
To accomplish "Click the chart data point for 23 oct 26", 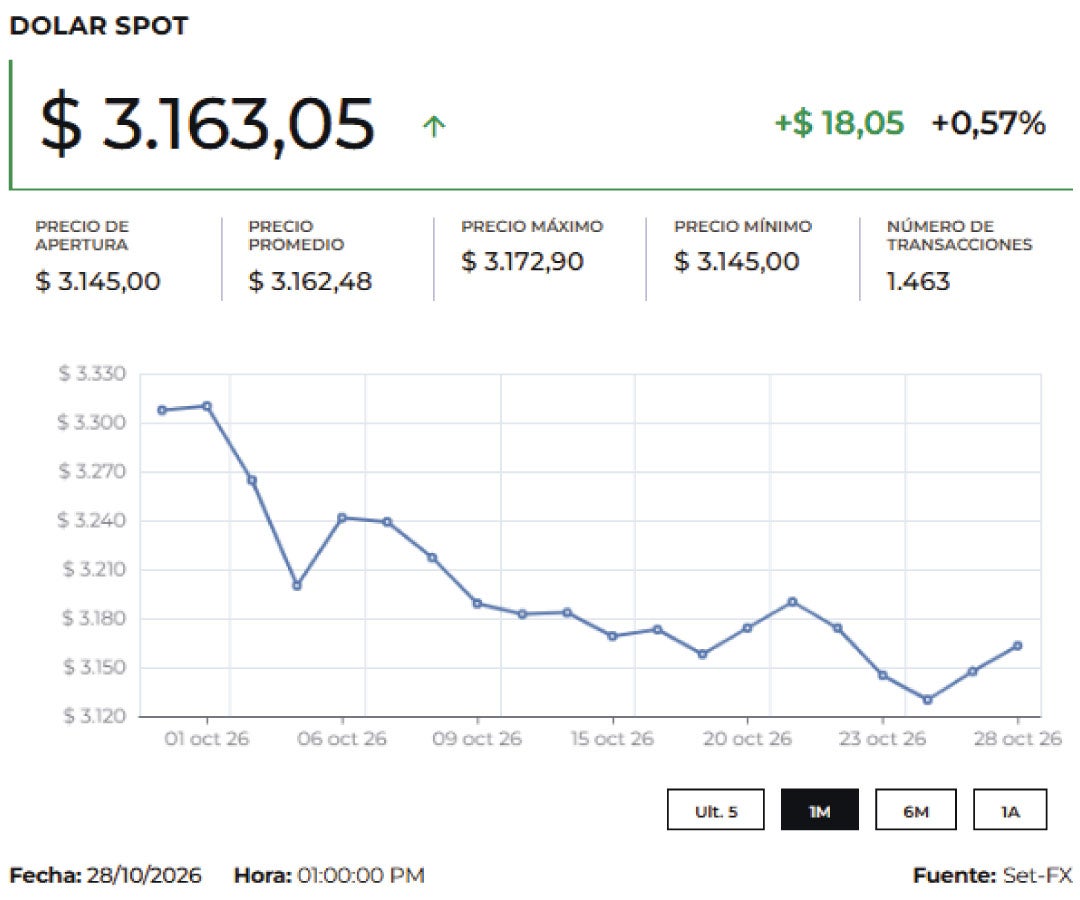I will (x=882, y=675).
